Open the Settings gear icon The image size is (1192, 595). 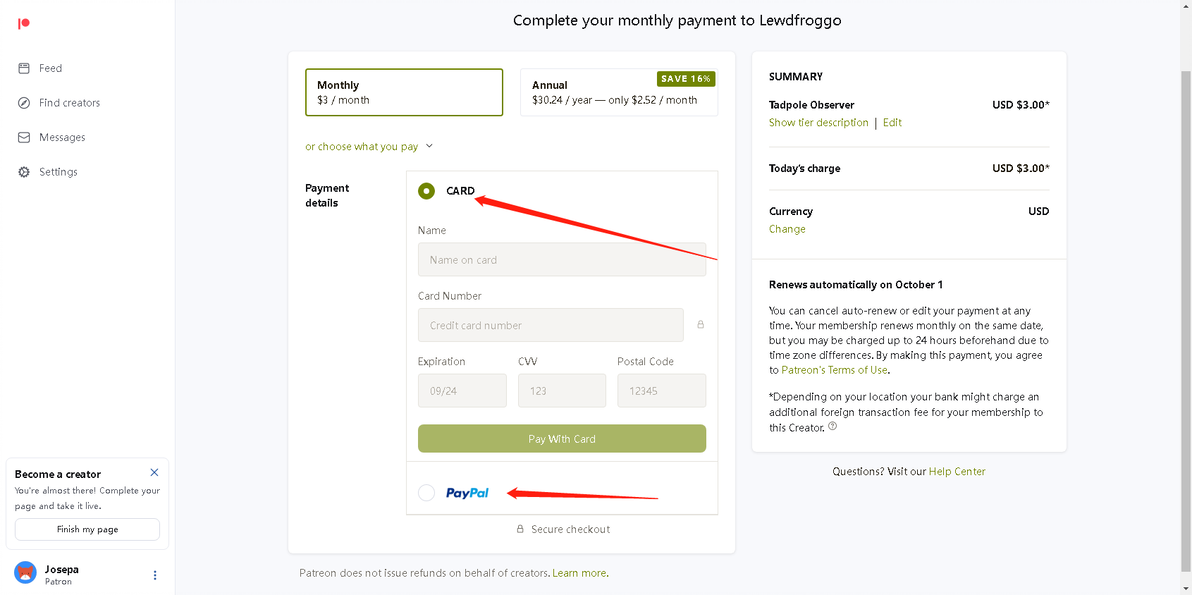tap(24, 172)
